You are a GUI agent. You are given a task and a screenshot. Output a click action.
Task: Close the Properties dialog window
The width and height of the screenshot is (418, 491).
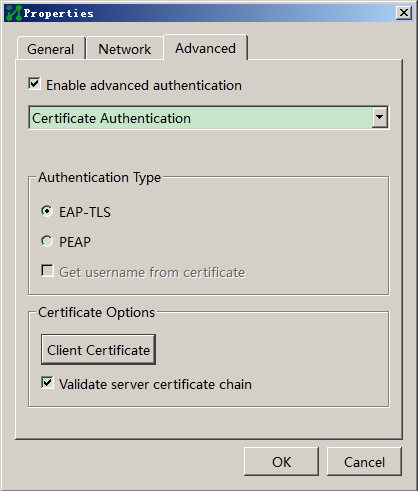404,13
